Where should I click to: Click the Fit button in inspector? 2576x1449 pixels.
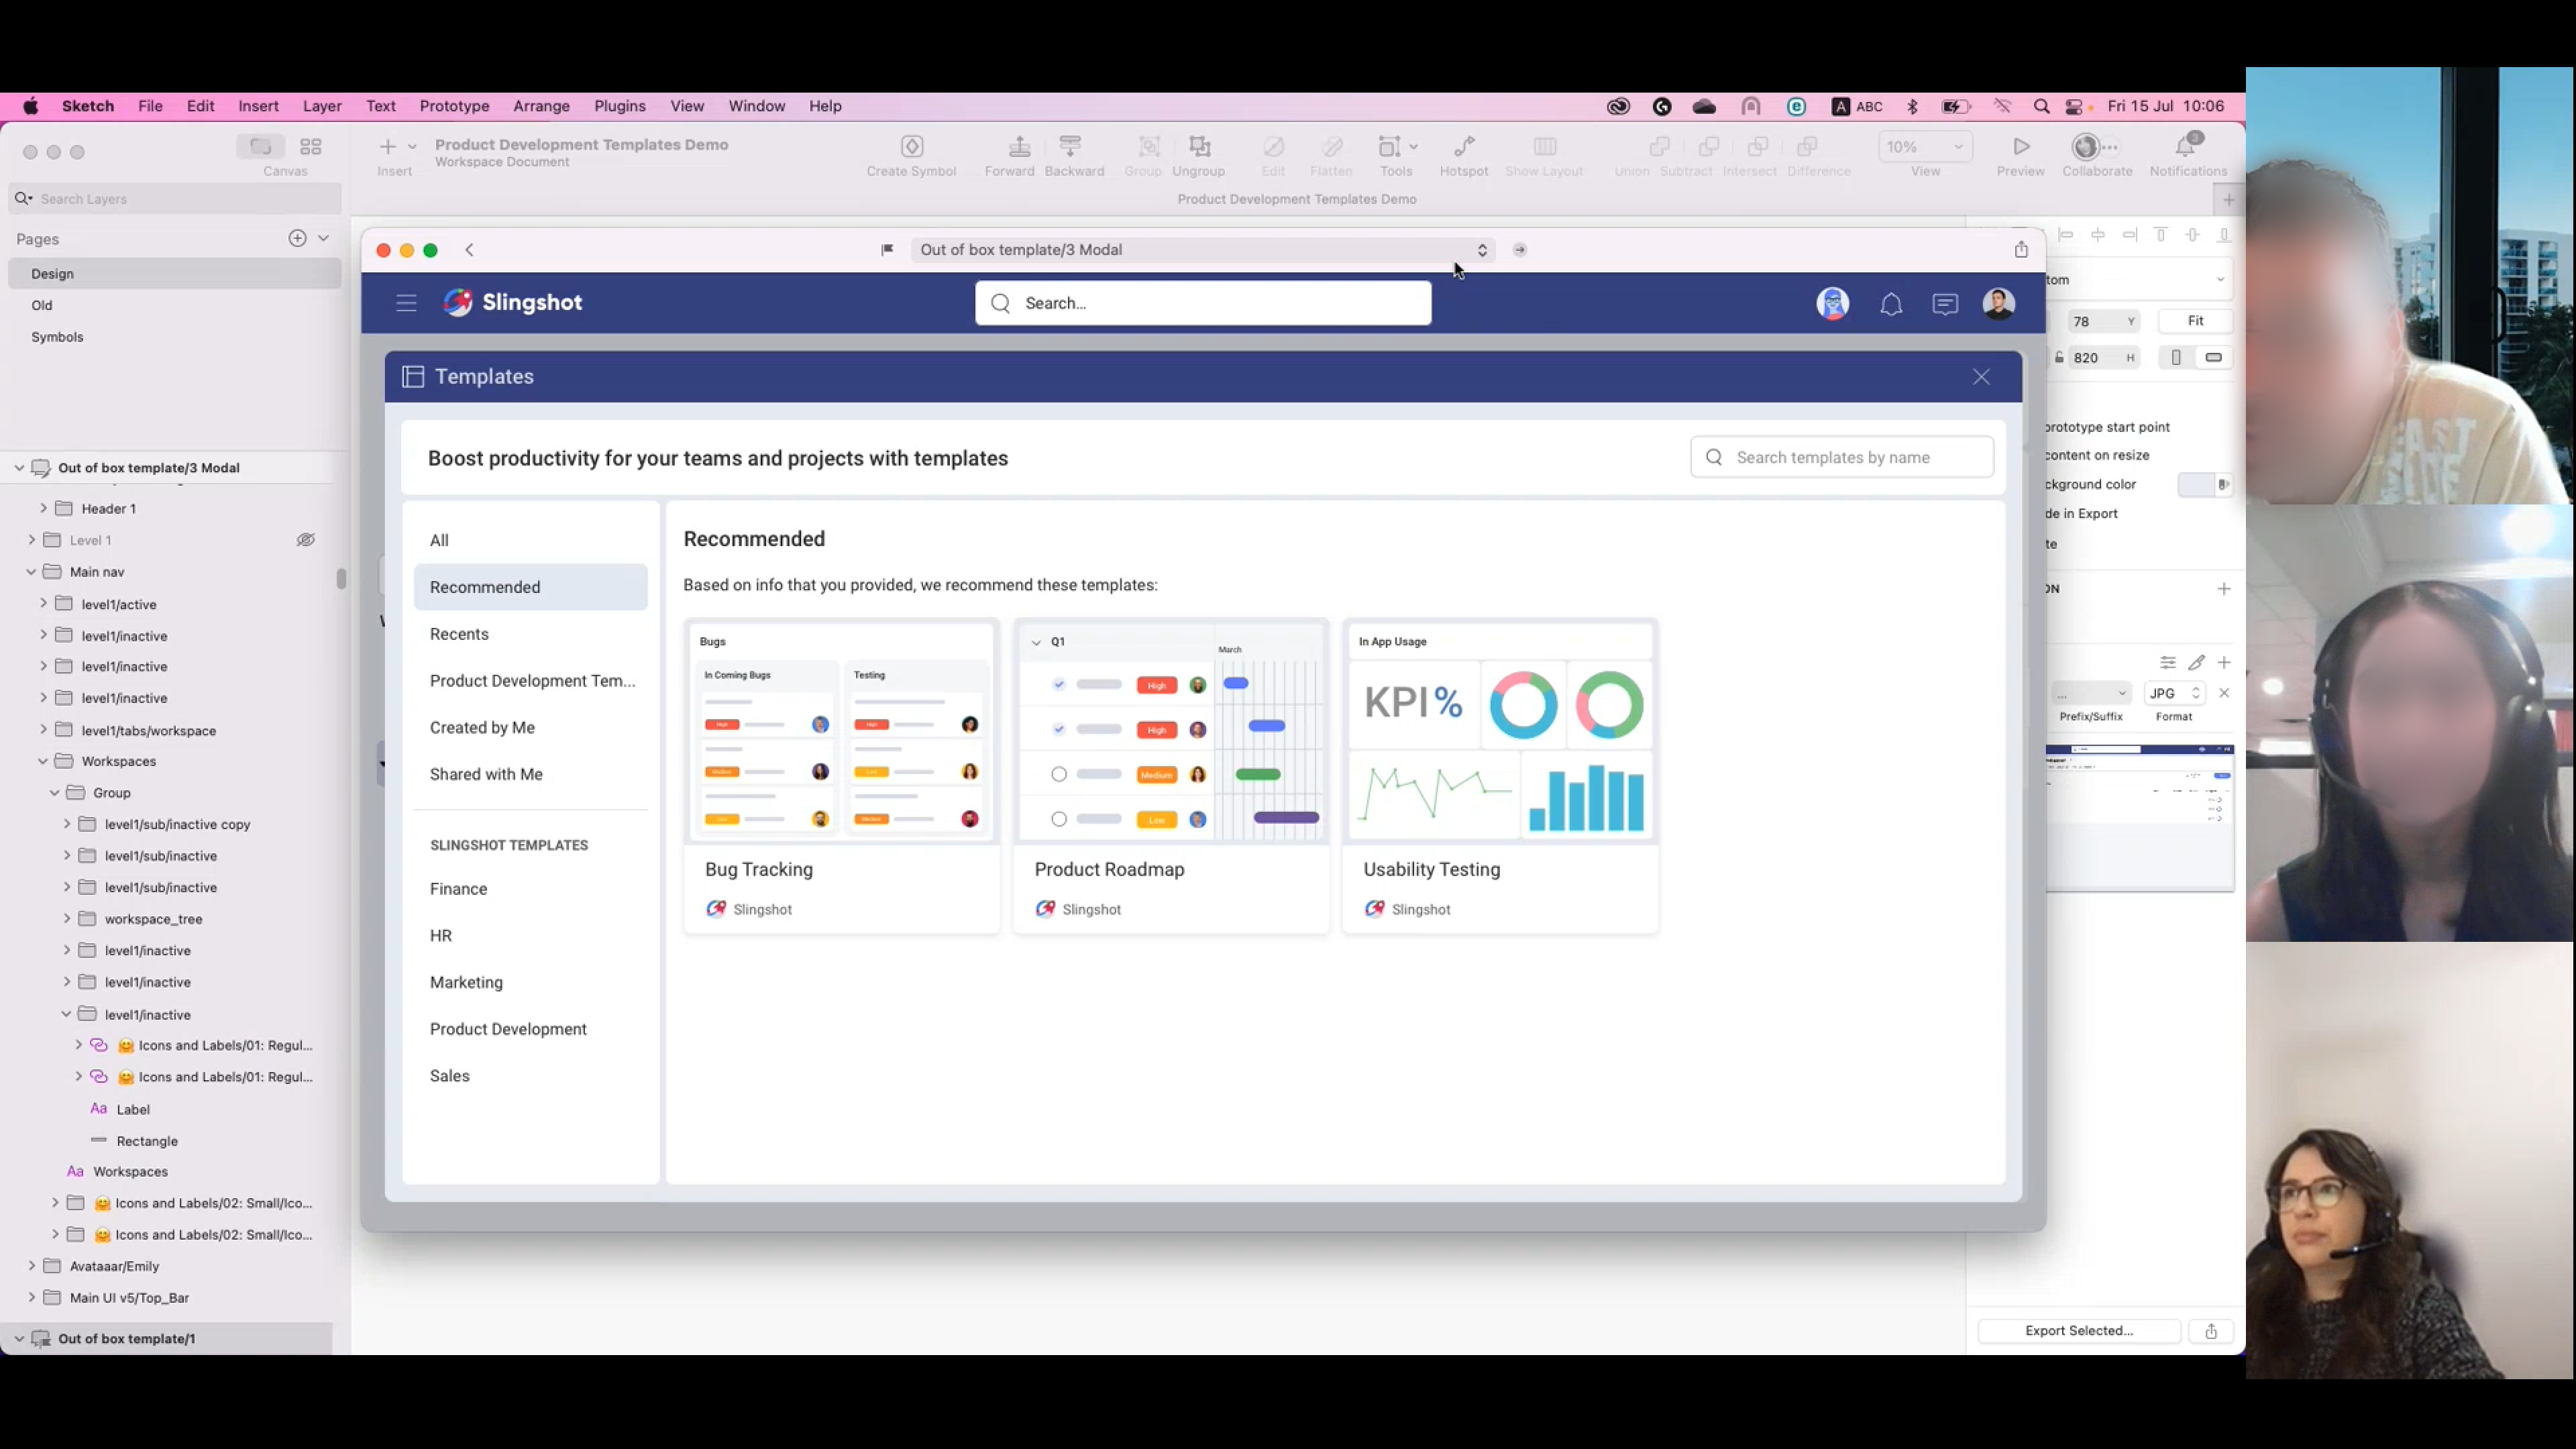coord(2195,321)
